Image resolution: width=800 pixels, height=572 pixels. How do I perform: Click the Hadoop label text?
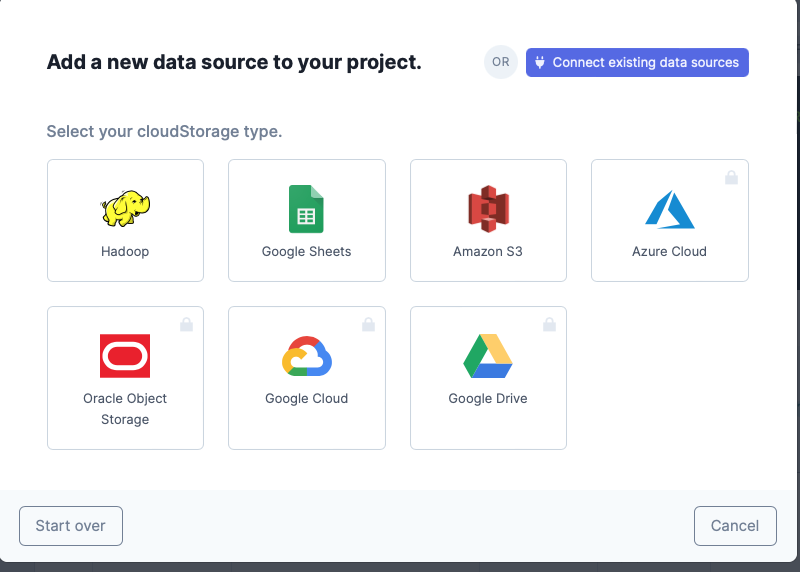(x=125, y=252)
